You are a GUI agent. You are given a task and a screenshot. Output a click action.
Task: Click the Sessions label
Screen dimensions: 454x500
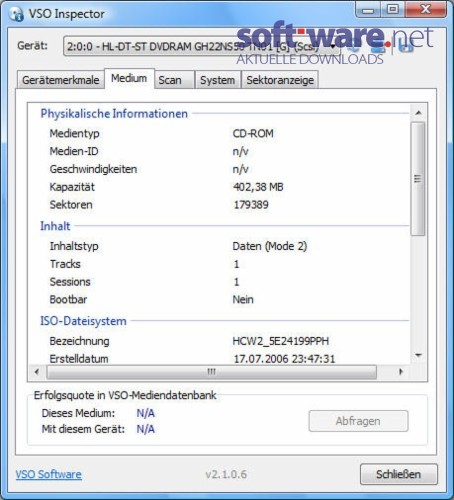pyautogui.click(x=70, y=282)
